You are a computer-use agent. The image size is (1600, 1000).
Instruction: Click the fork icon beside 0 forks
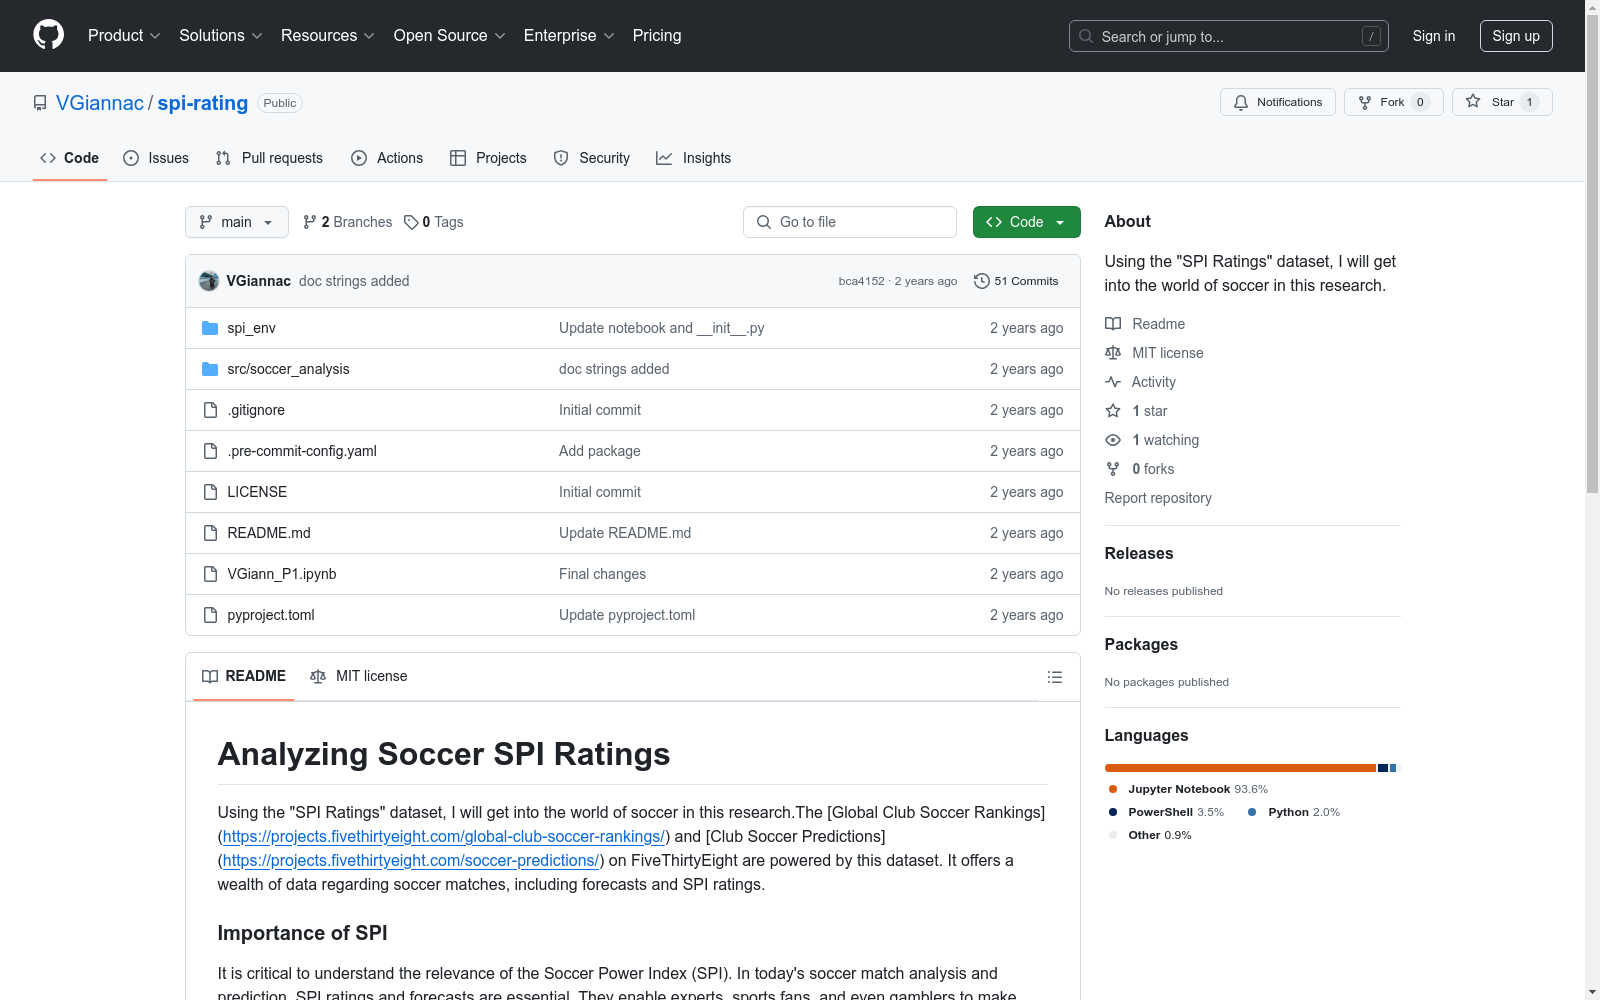click(x=1113, y=469)
